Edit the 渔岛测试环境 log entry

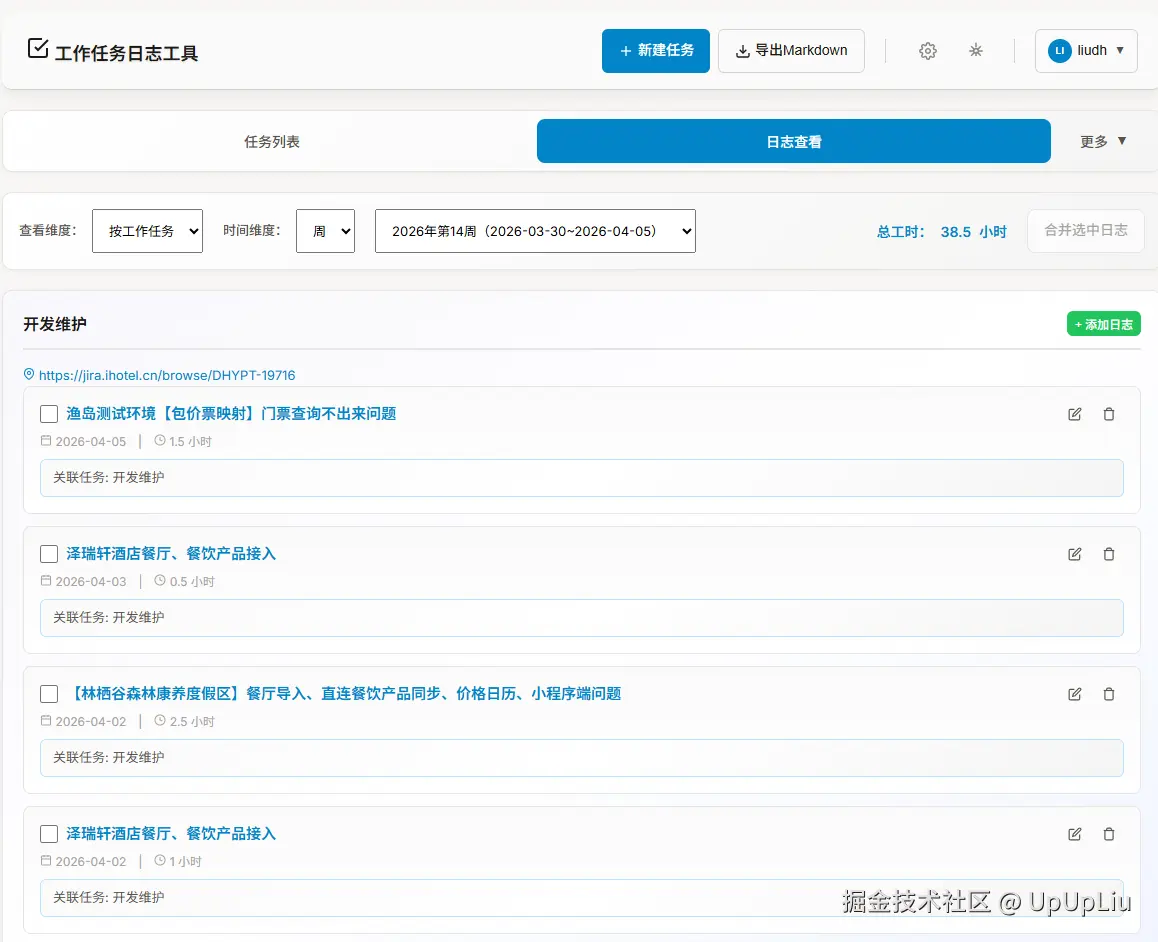pyautogui.click(x=1075, y=414)
